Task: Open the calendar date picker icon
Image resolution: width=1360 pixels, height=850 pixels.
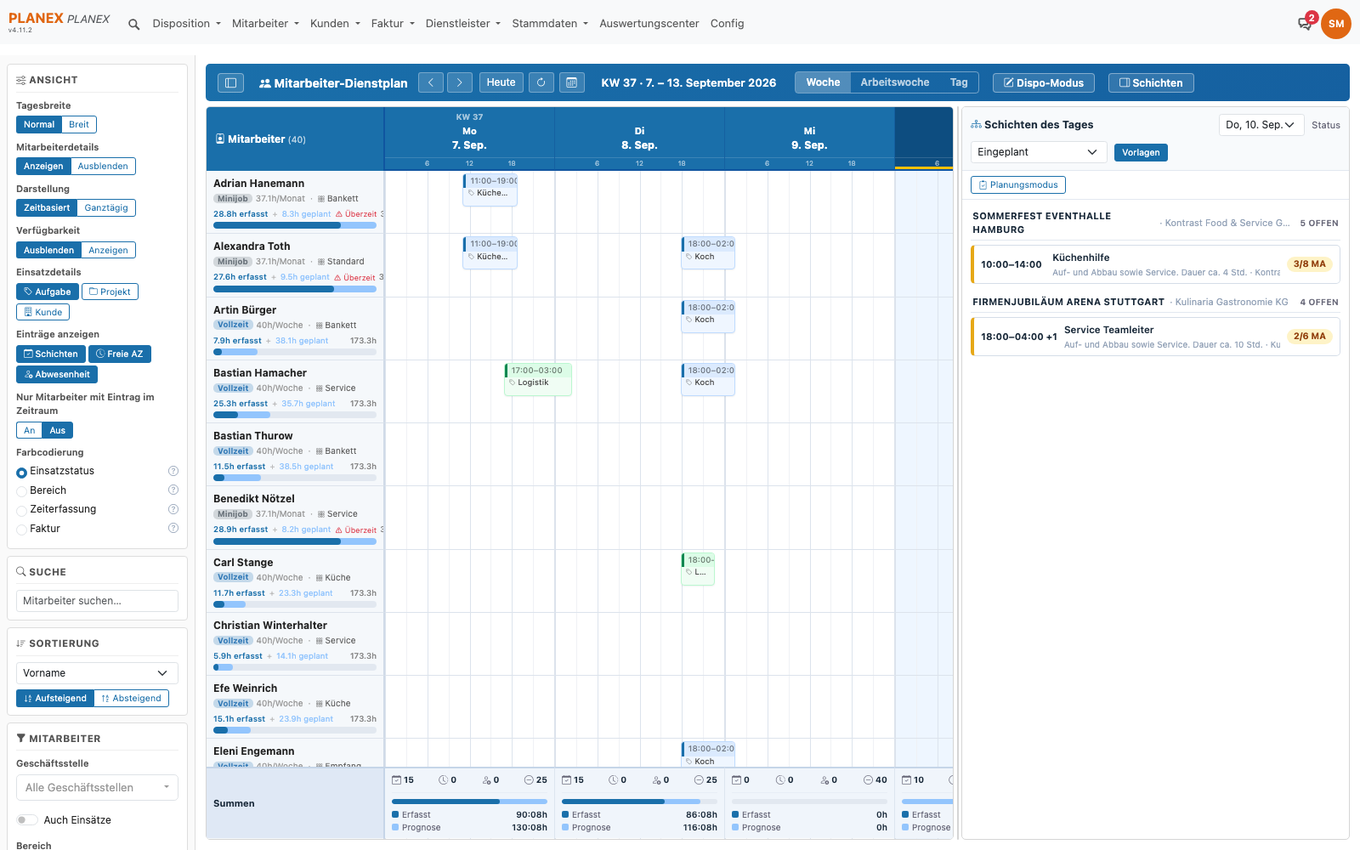Action: point(571,83)
